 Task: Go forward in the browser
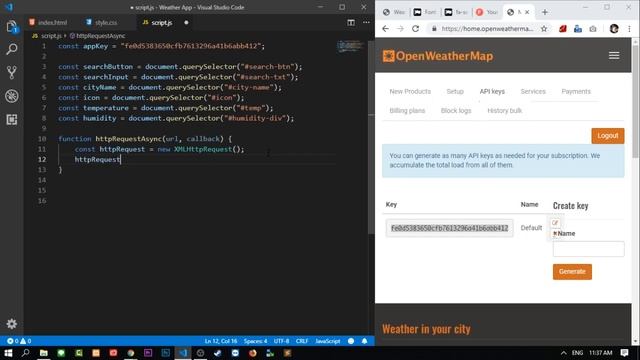point(400,29)
